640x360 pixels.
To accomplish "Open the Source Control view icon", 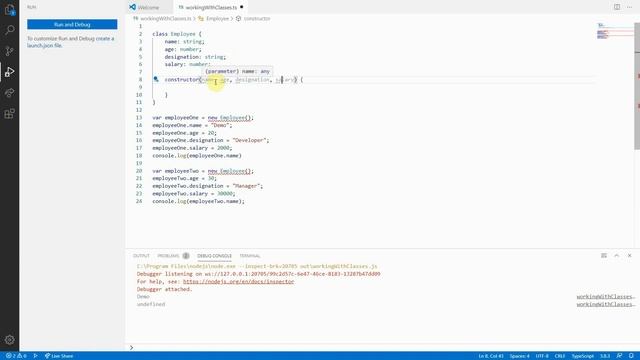I will (x=9, y=51).
